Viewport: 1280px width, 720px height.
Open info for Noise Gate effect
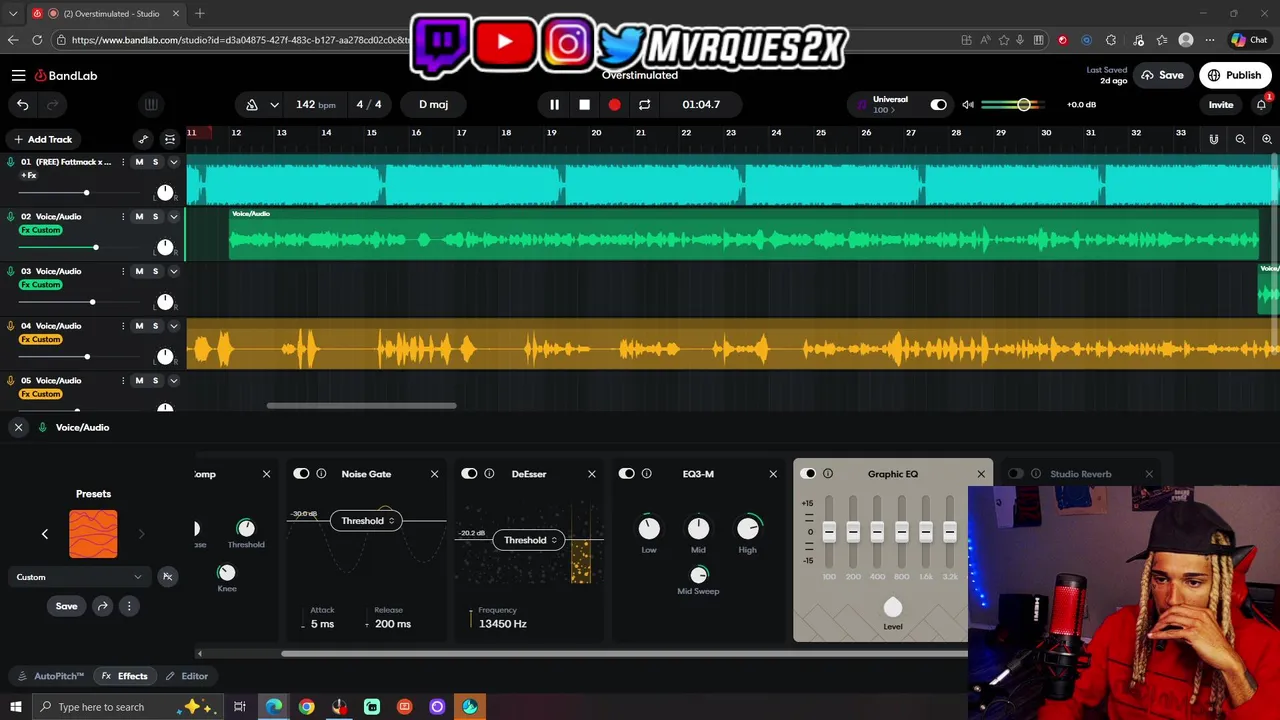[321, 474]
